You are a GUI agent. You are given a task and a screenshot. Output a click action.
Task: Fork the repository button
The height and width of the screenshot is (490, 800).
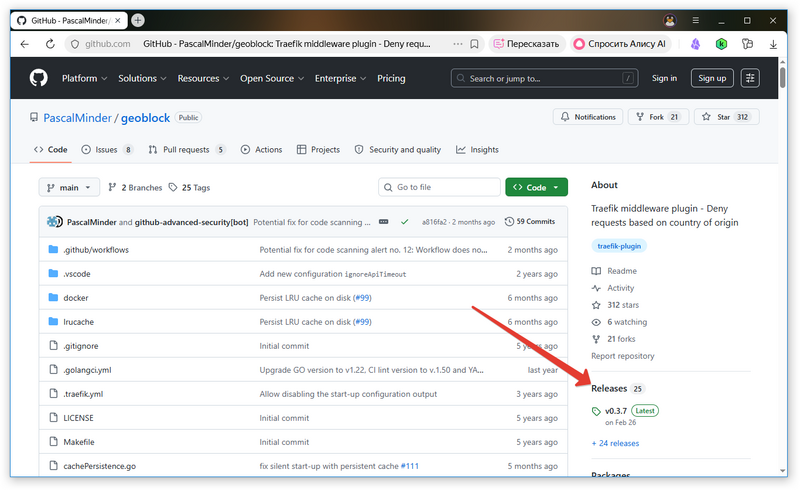coord(658,117)
